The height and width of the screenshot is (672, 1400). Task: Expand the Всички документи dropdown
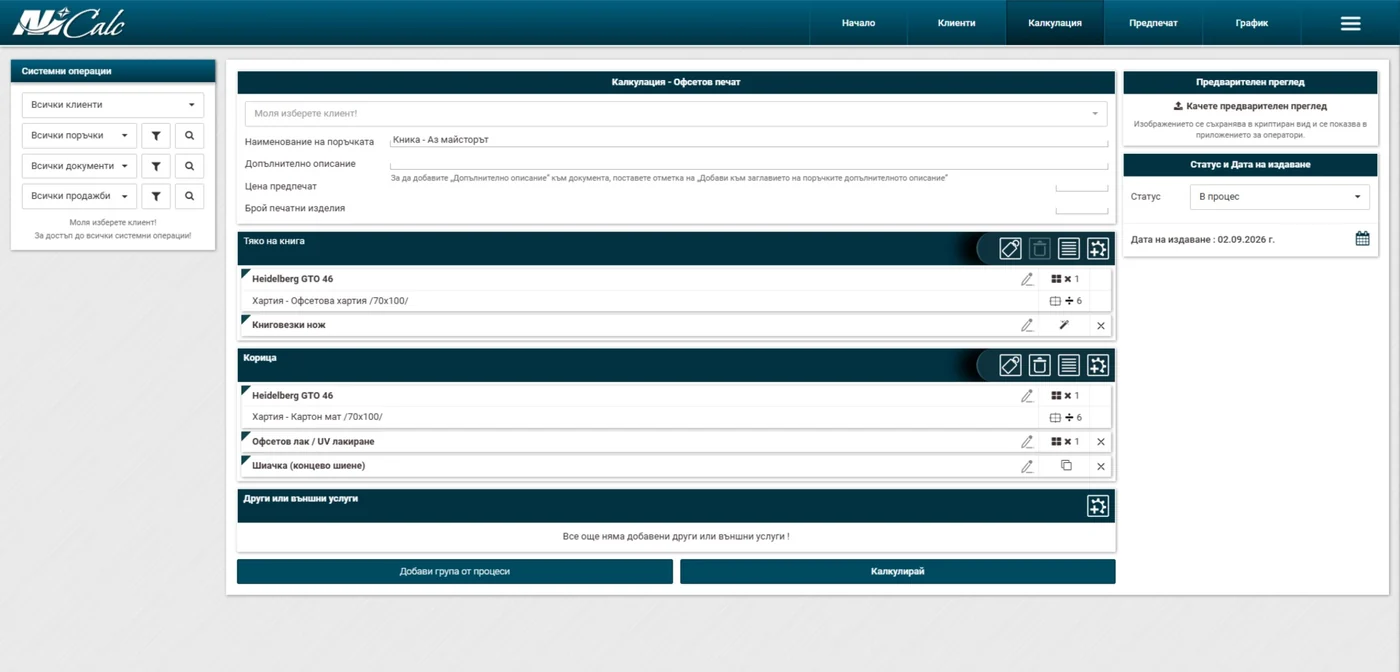[x=79, y=166]
